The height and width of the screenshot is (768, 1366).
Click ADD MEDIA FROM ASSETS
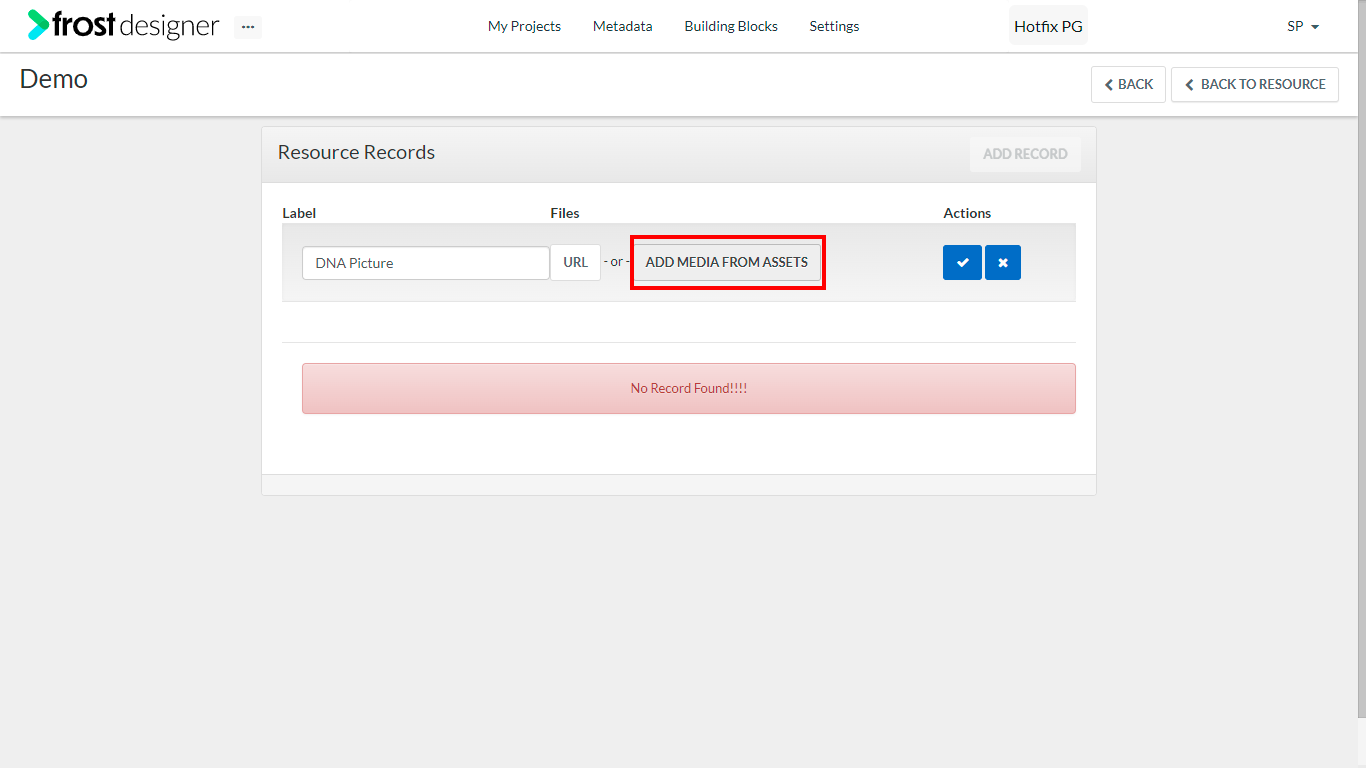click(727, 262)
